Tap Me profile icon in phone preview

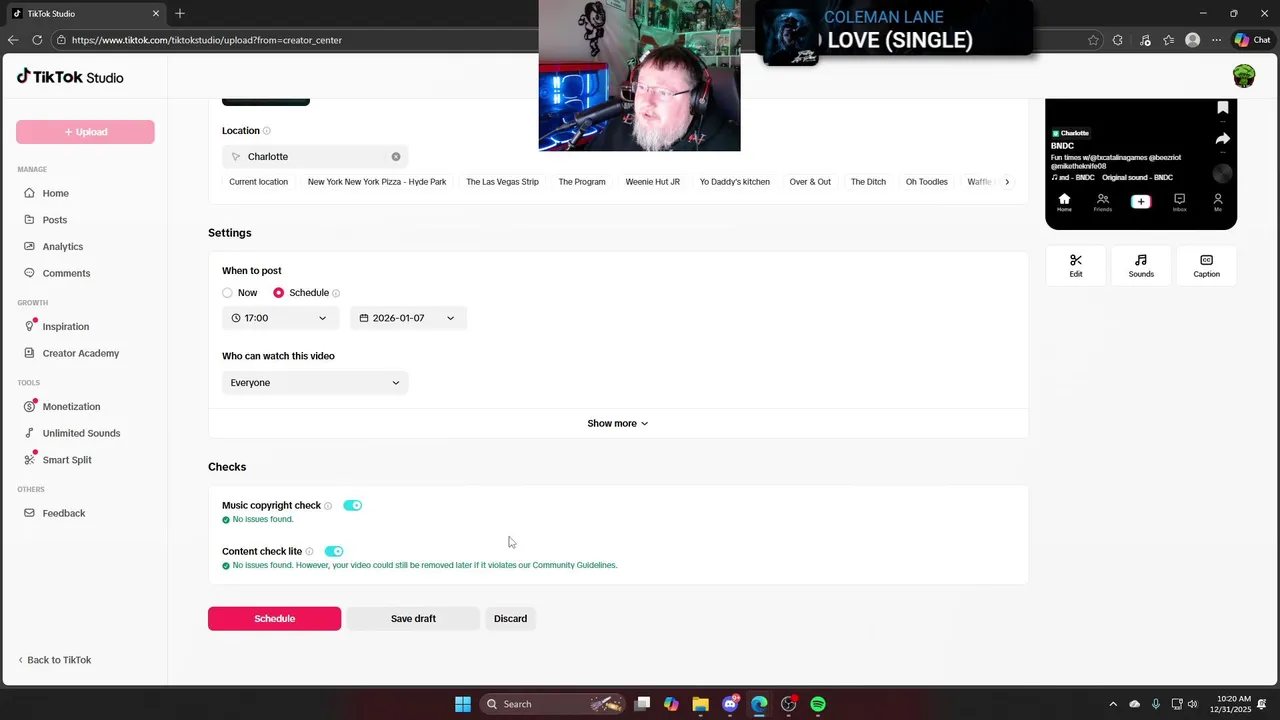tap(1217, 202)
